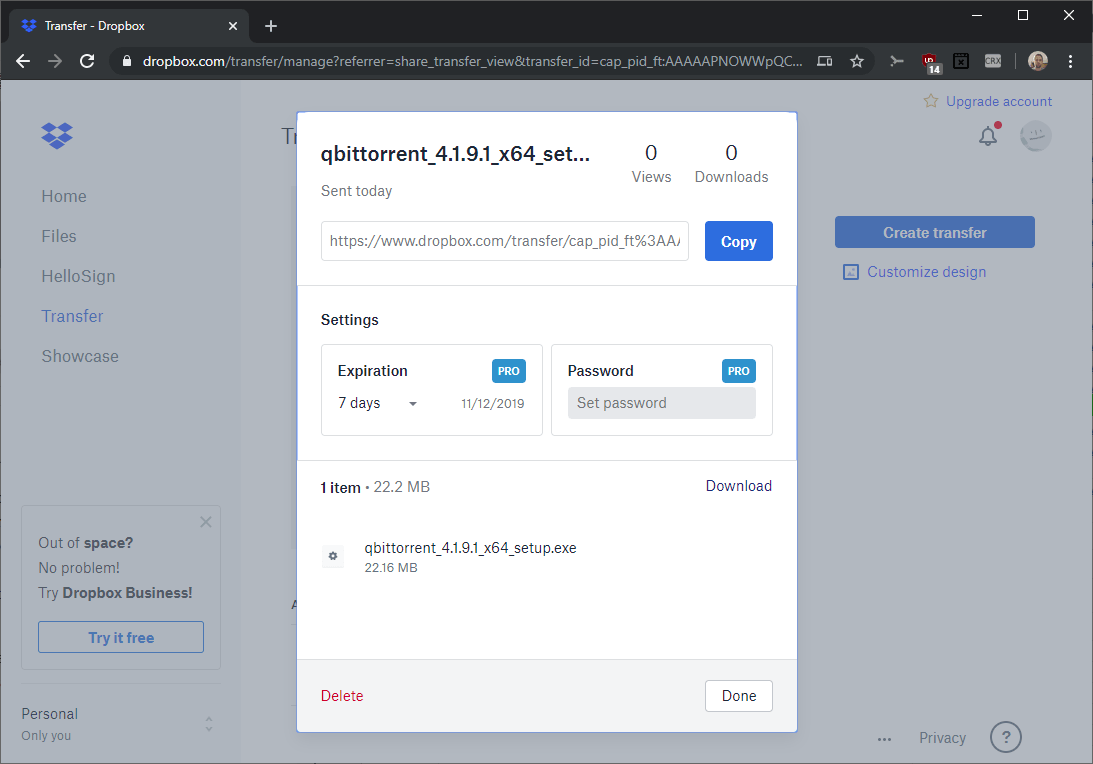Click the 11/12/2019 expiration date
Screen dimensions: 1093x764
click(492, 404)
